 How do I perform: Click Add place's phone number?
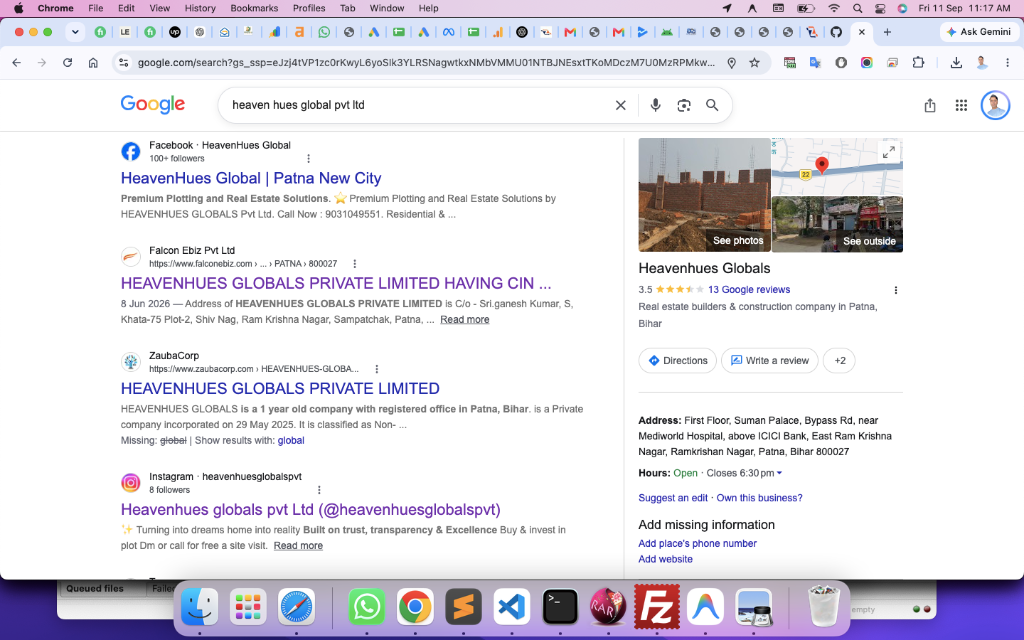pos(697,543)
